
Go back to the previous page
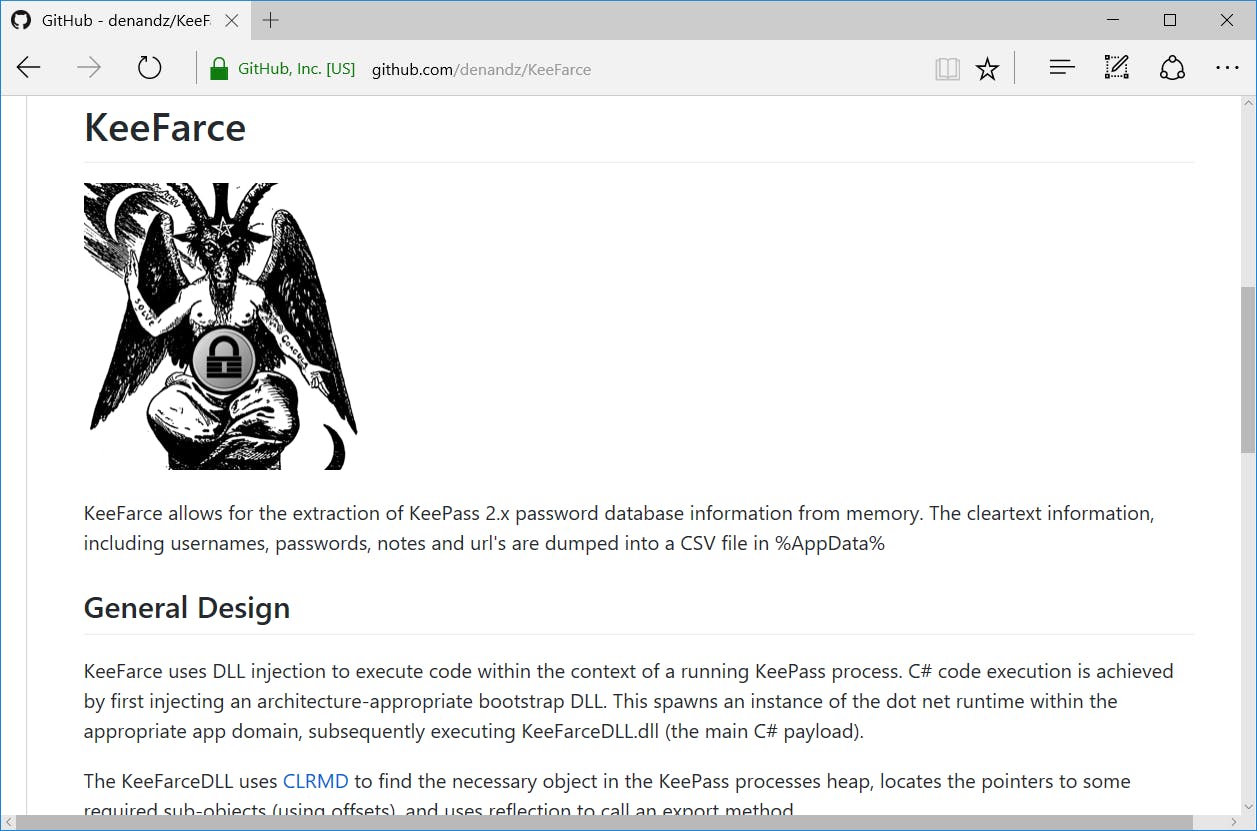pos(29,68)
